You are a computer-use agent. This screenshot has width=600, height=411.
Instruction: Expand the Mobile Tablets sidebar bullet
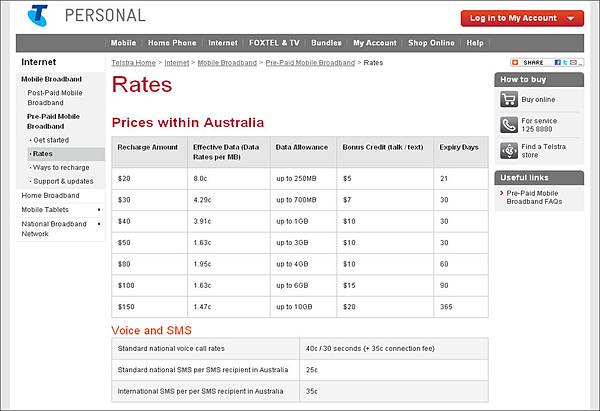[x=99, y=210]
